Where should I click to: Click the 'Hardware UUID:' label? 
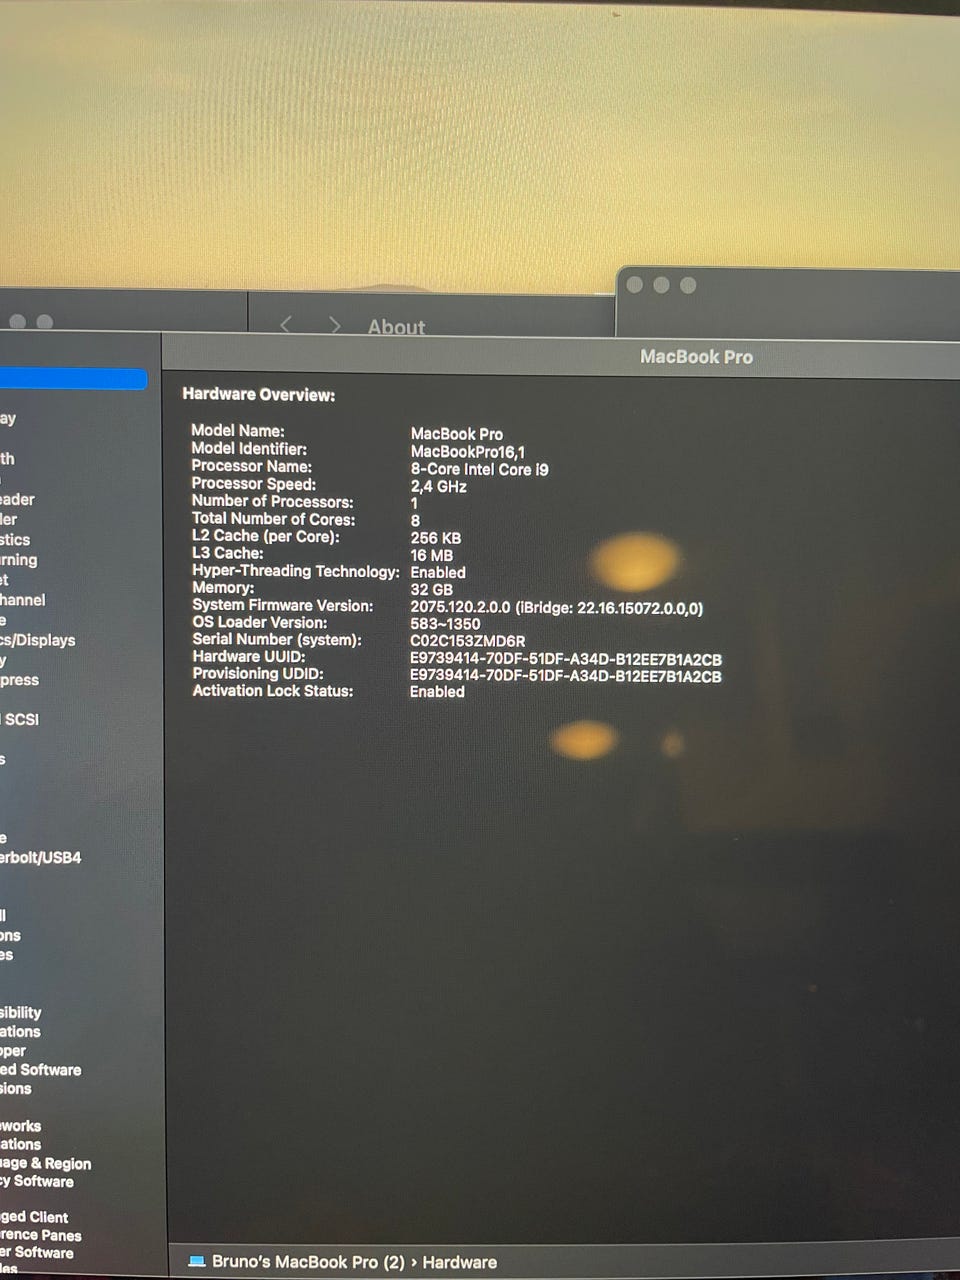click(249, 657)
